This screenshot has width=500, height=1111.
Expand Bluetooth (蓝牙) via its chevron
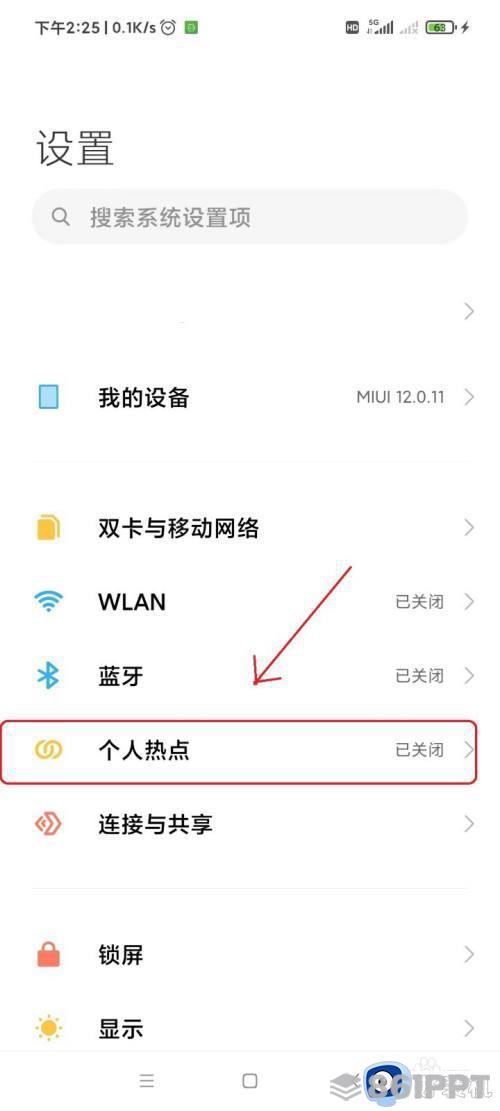(x=469, y=676)
